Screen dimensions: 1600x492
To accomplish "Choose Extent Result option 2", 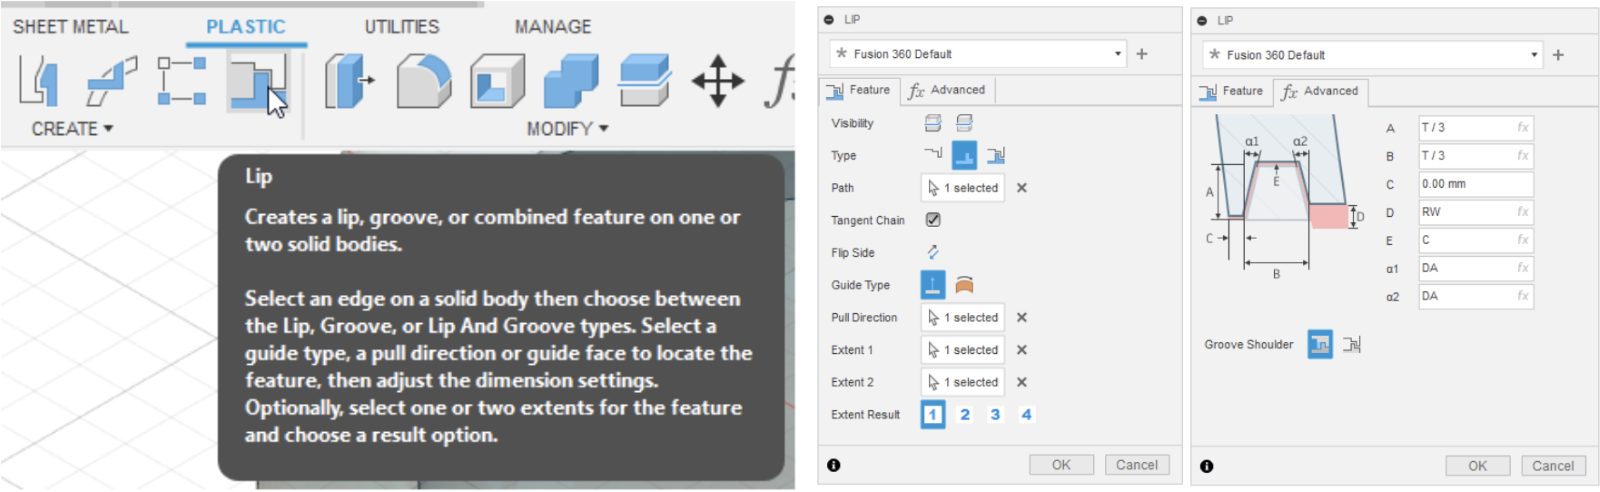I will click(x=965, y=414).
